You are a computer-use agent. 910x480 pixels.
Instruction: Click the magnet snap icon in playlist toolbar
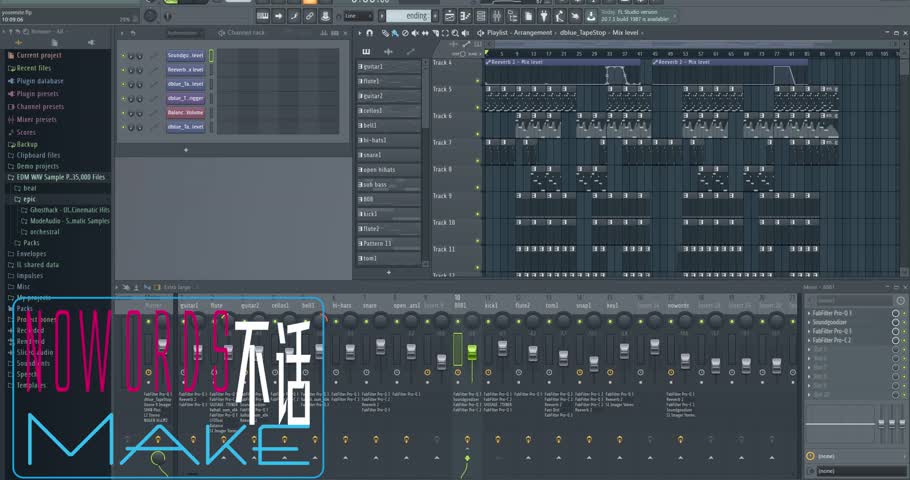[x=370, y=33]
